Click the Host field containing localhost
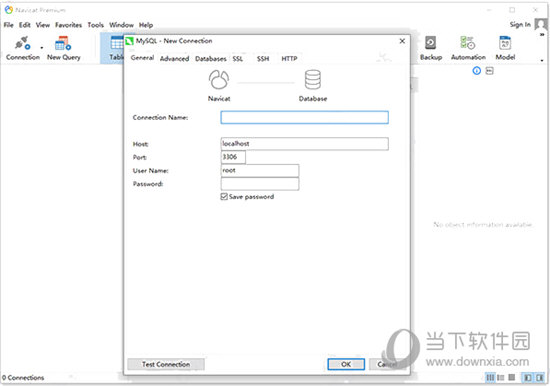This screenshot has height=386, width=550. pos(304,144)
